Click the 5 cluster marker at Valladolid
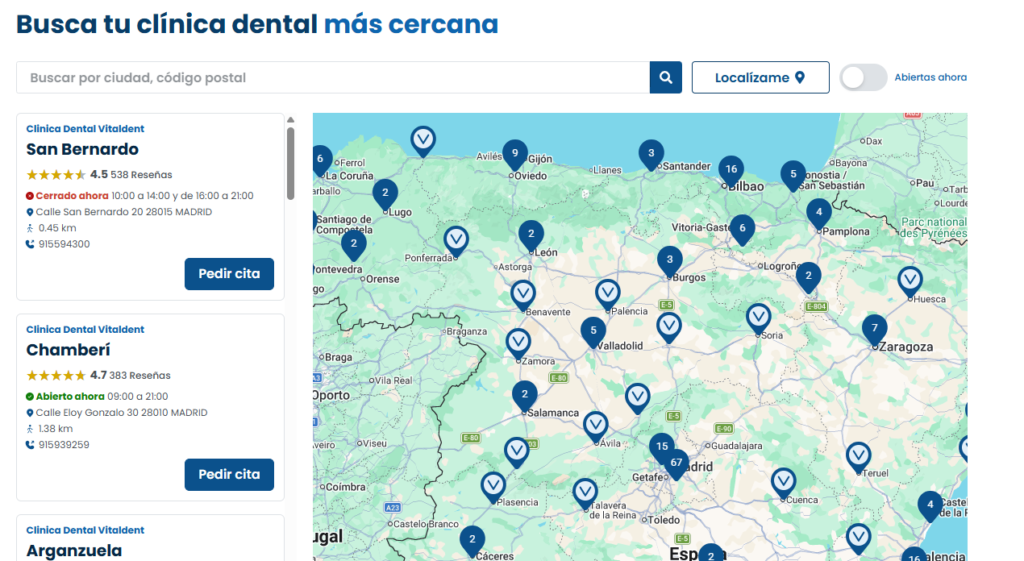The image size is (1024, 561). [593, 332]
